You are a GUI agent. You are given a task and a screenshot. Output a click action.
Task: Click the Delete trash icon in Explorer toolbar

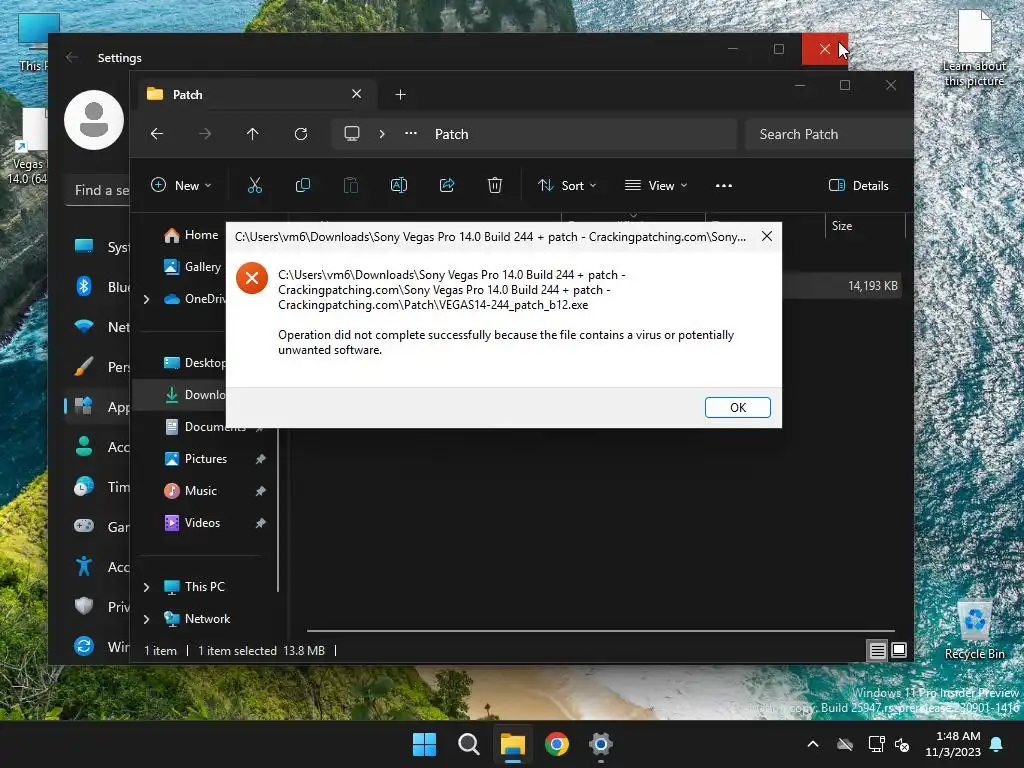pos(495,185)
